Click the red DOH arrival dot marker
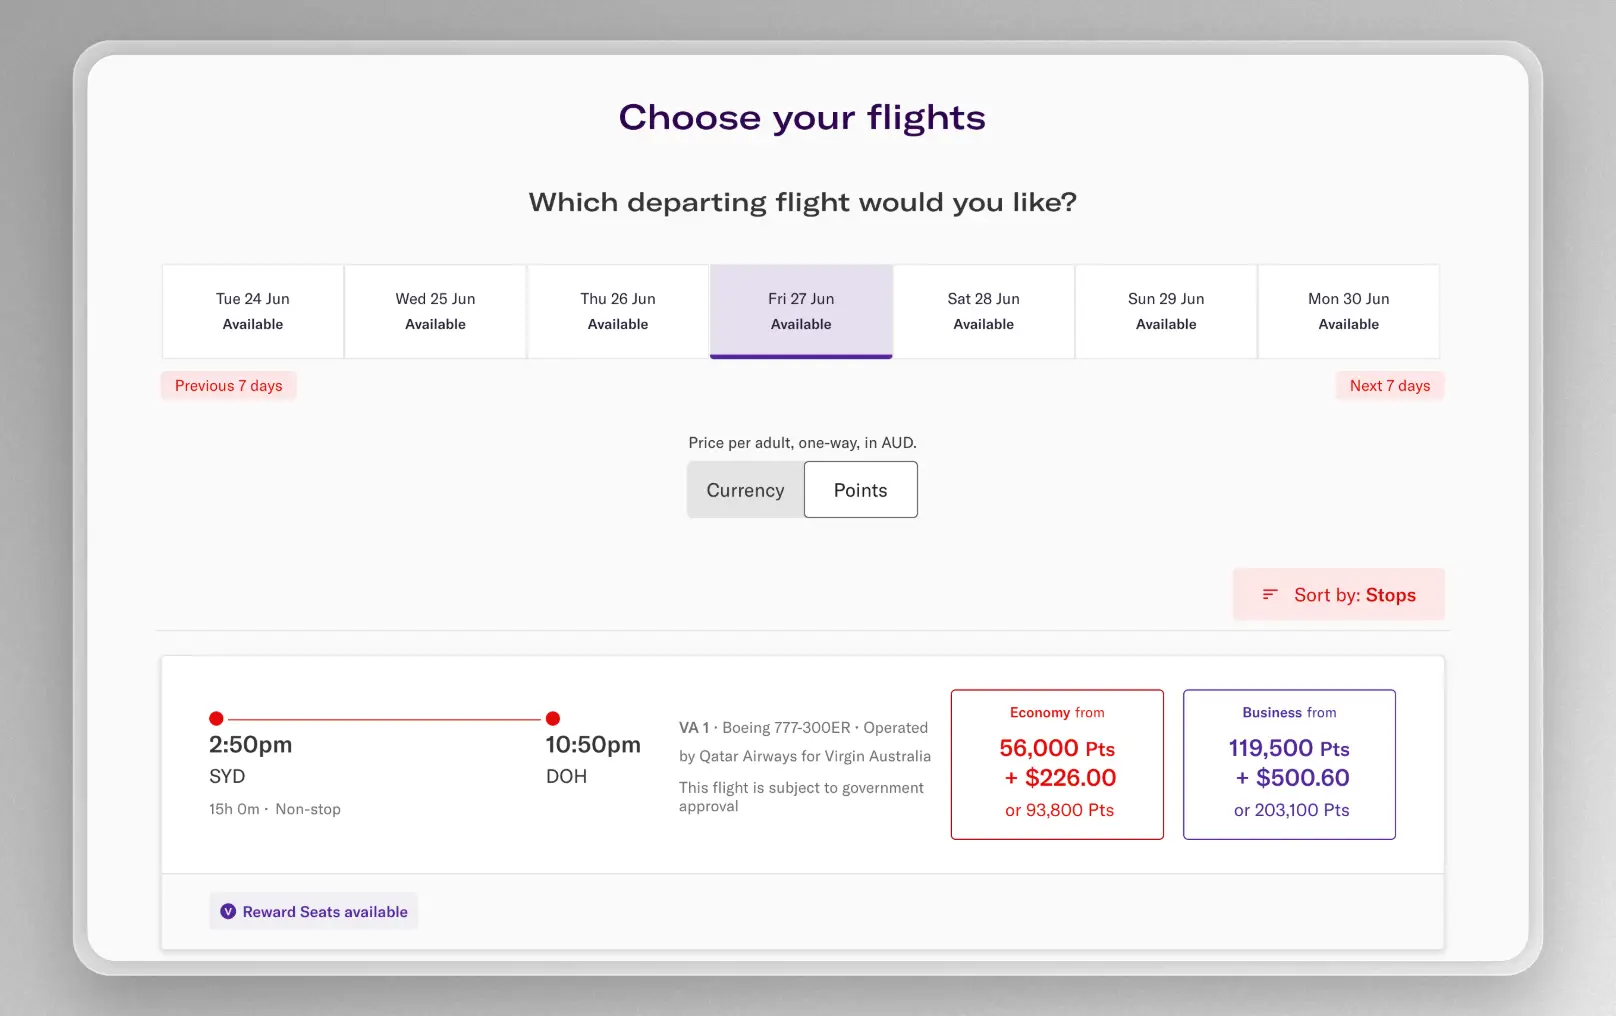 point(553,718)
